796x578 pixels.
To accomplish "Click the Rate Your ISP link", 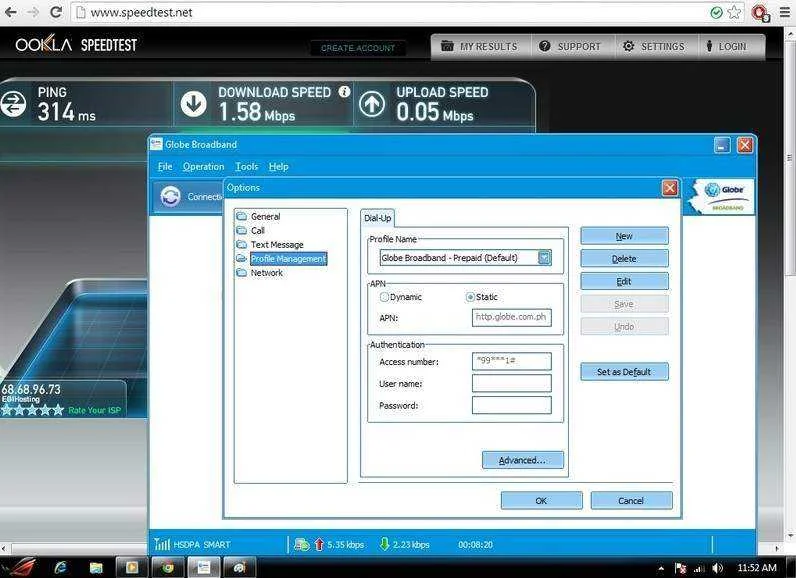I will coord(94,410).
